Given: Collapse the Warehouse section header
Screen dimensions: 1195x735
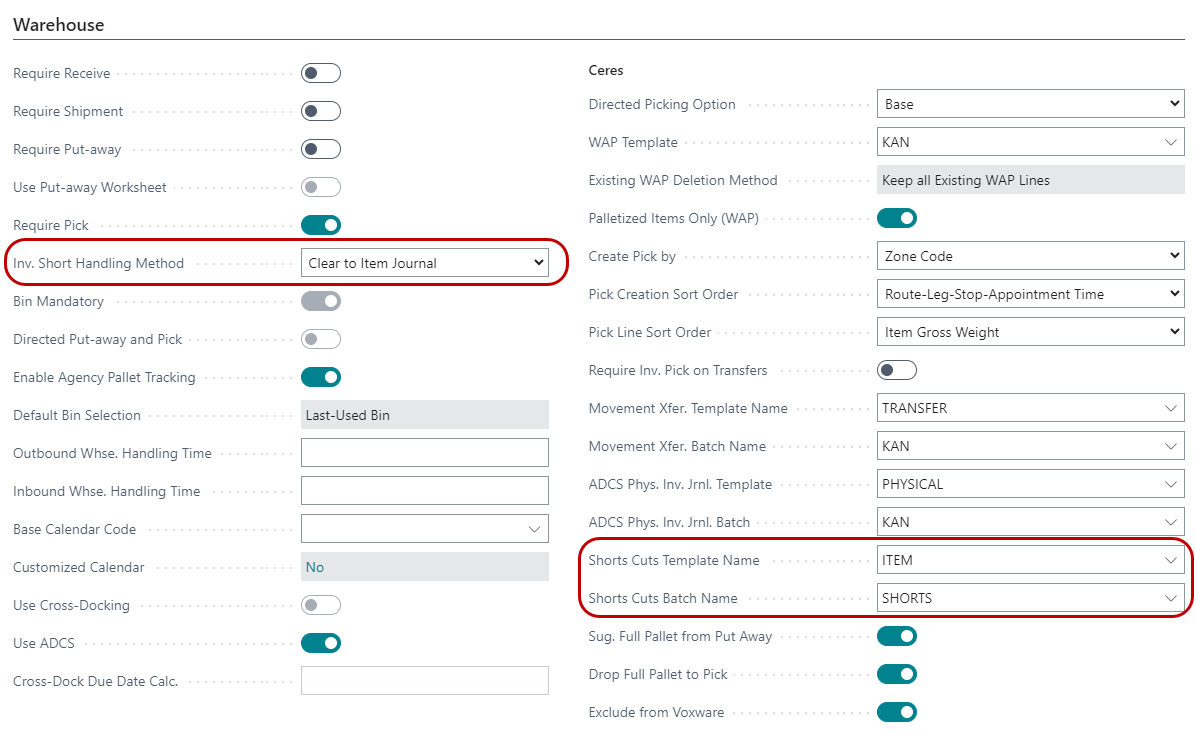Looking at the screenshot, I should pyautogui.click(x=59, y=24).
